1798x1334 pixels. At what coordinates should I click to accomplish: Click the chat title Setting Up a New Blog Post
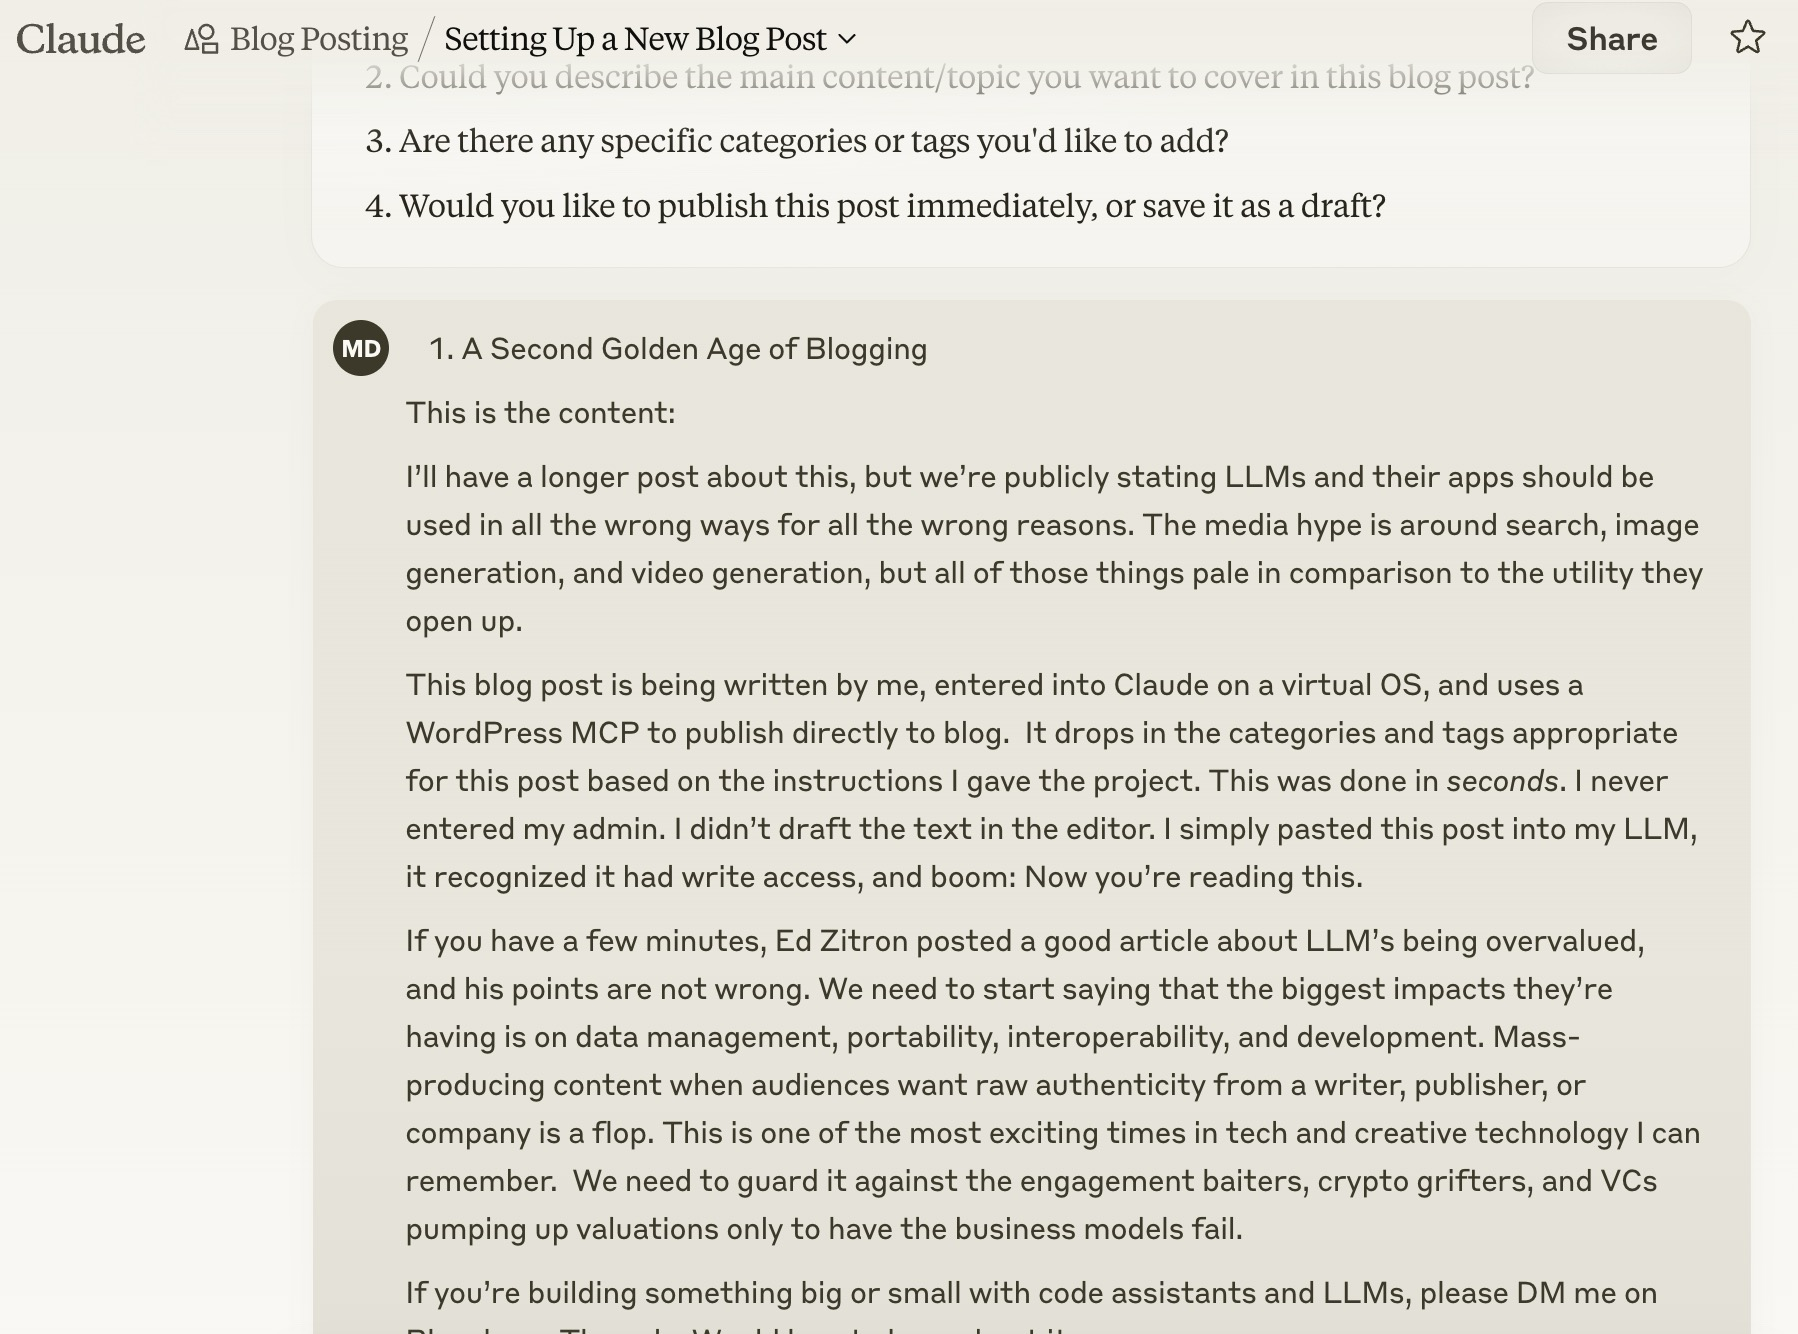point(635,39)
